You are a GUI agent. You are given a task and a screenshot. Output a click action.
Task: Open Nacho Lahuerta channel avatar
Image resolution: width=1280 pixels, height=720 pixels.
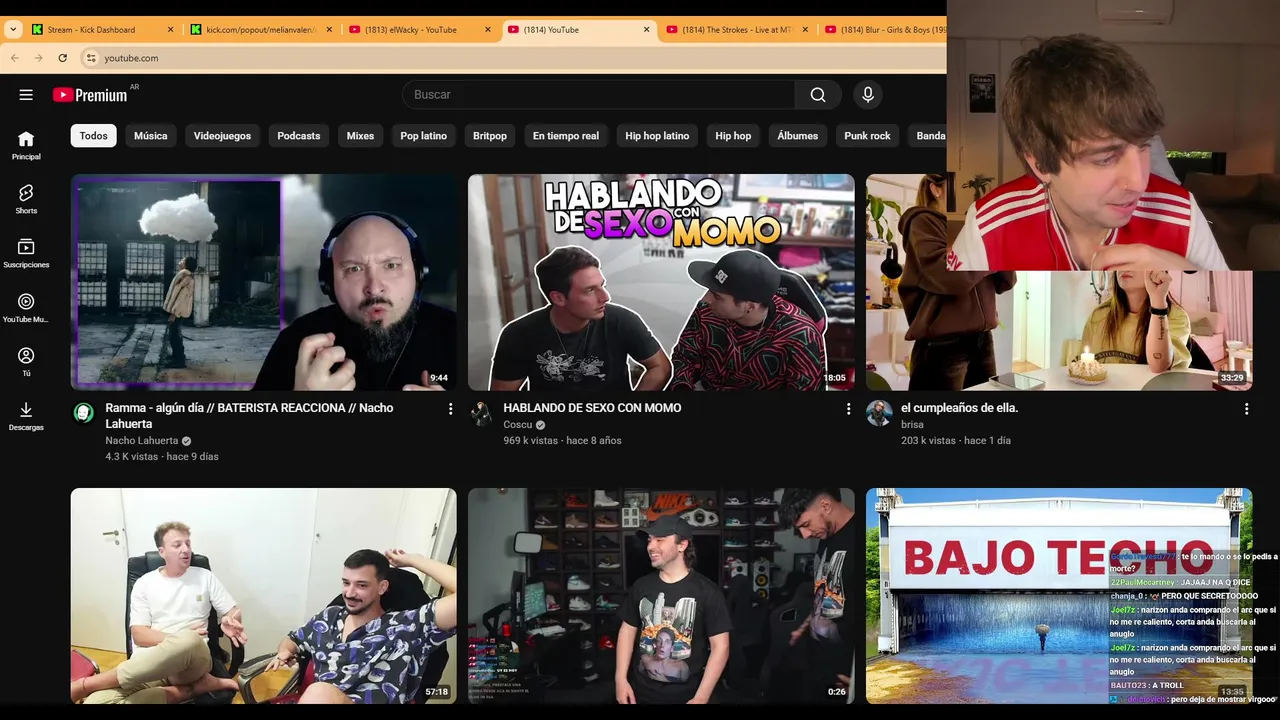coord(84,413)
